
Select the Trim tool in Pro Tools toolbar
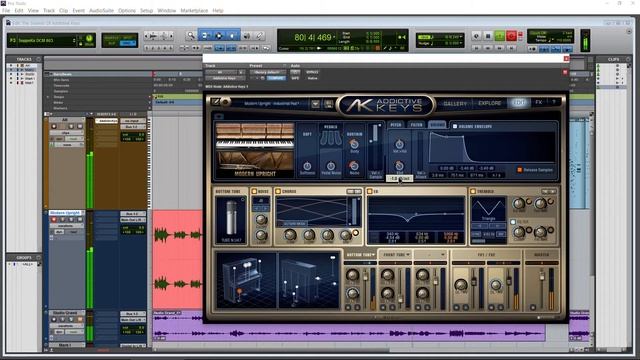coord(205,36)
